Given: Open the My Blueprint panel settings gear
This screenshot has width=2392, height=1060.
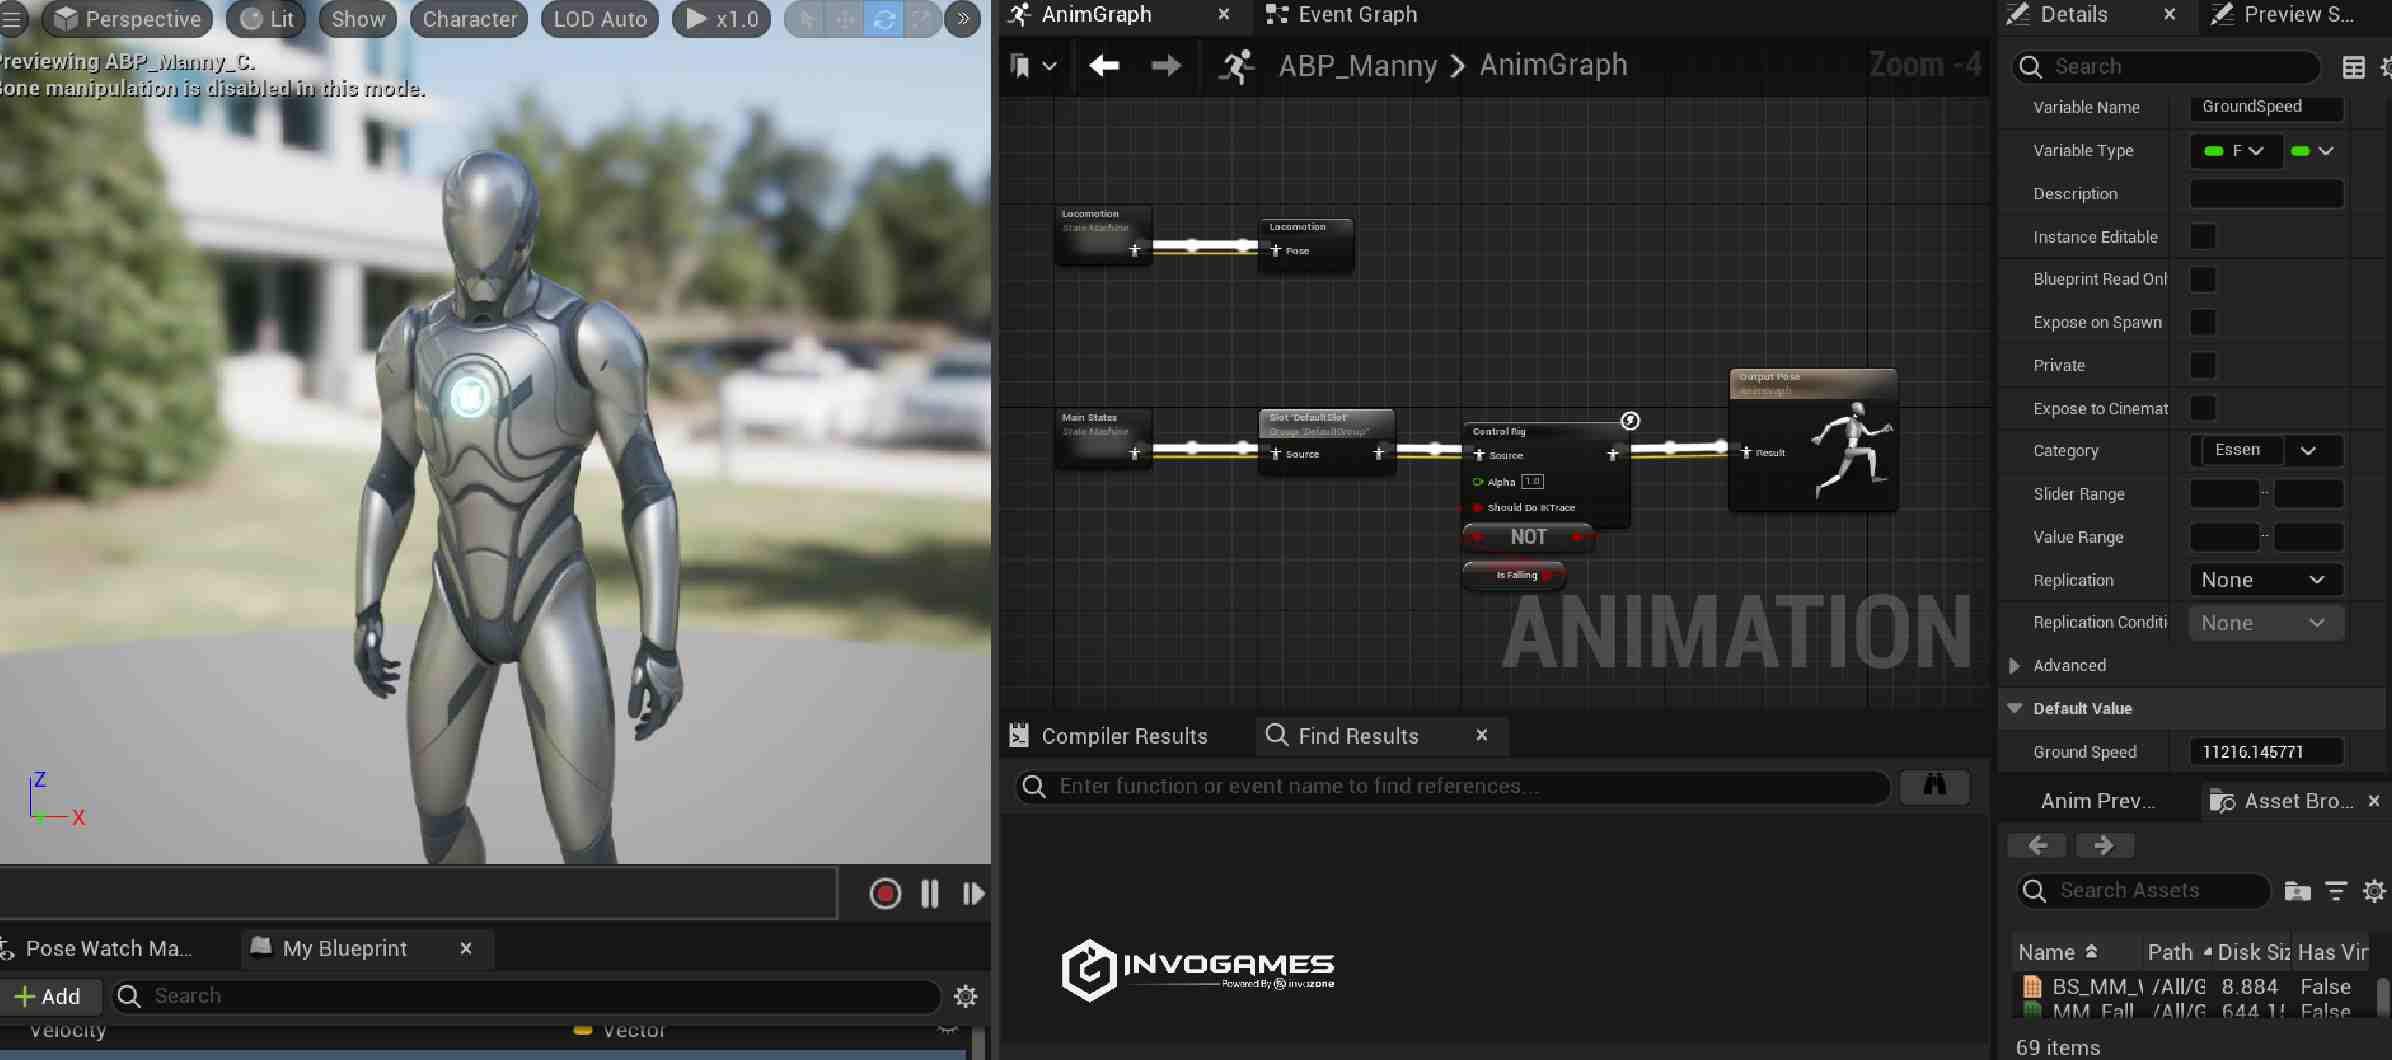Looking at the screenshot, I should (963, 996).
